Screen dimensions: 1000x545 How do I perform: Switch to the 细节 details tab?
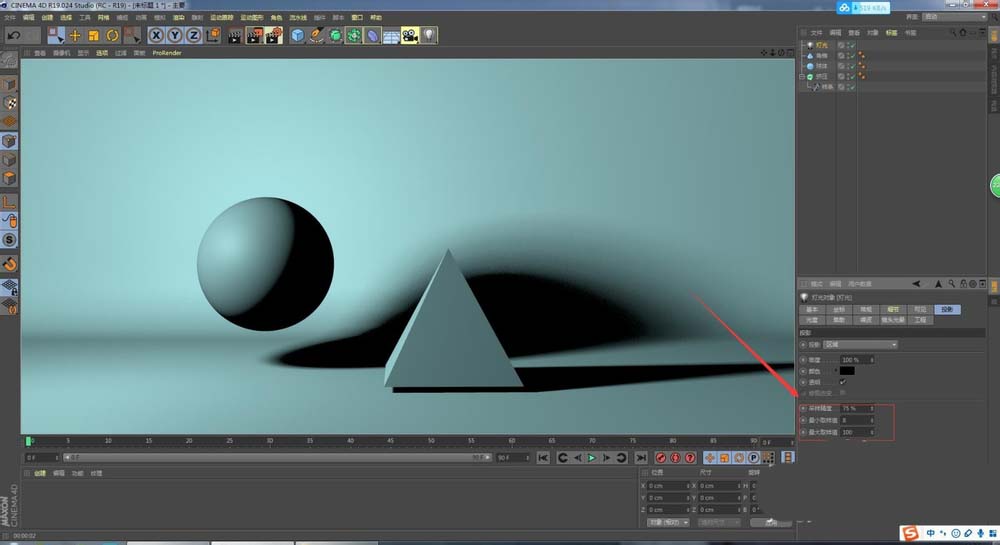point(893,309)
